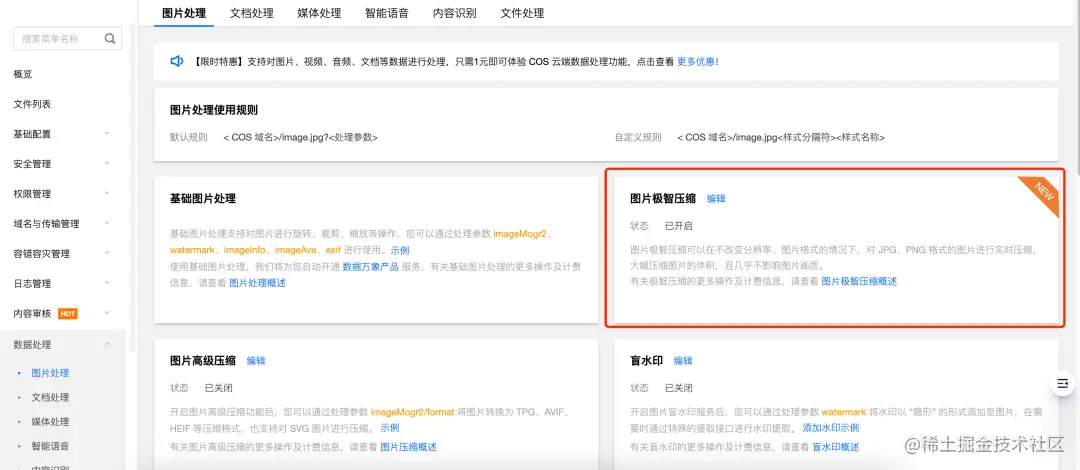Expand the 权限管理 menu
This screenshot has width=1080, height=470.
click(x=63, y=194)
